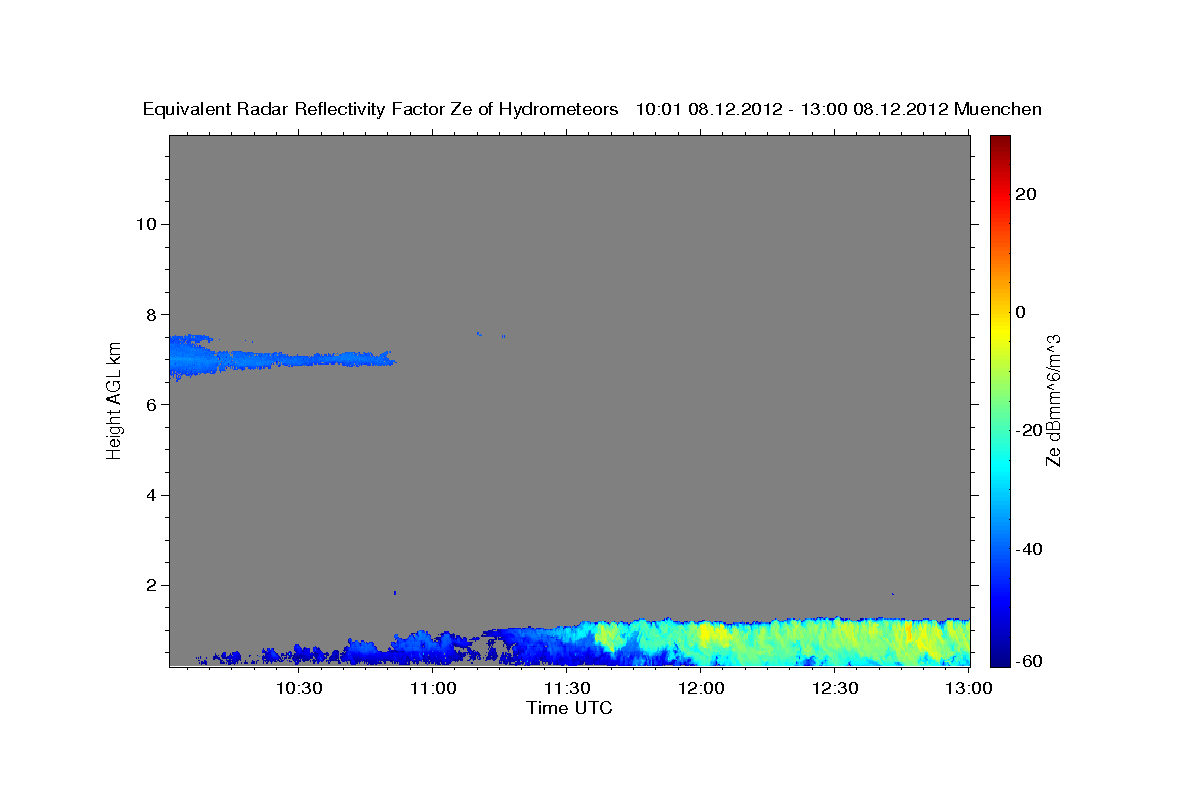Click the height tick label '8'
Image resolution: width=1200 pixels, height=800 pixels.
tap(152, 314)
